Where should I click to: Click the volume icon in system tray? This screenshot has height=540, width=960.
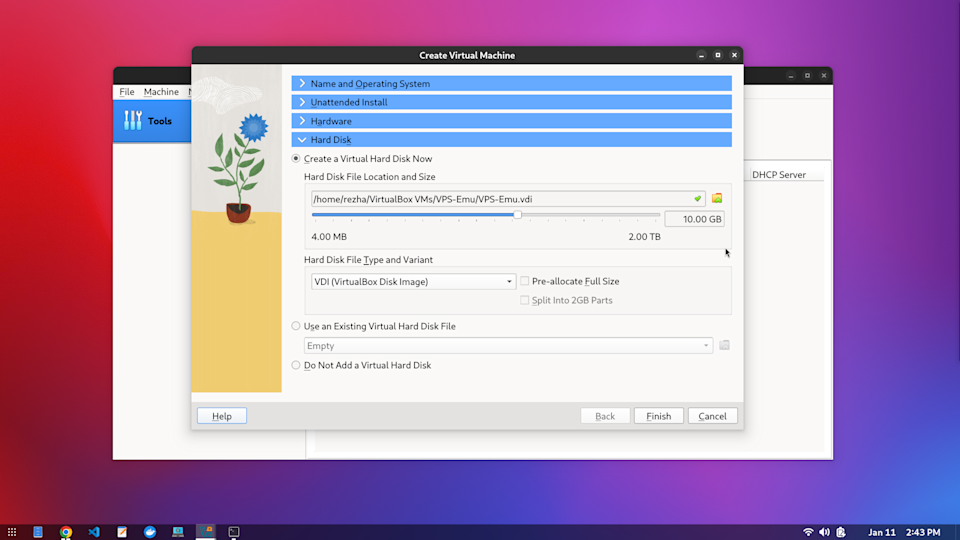point(825,532)
